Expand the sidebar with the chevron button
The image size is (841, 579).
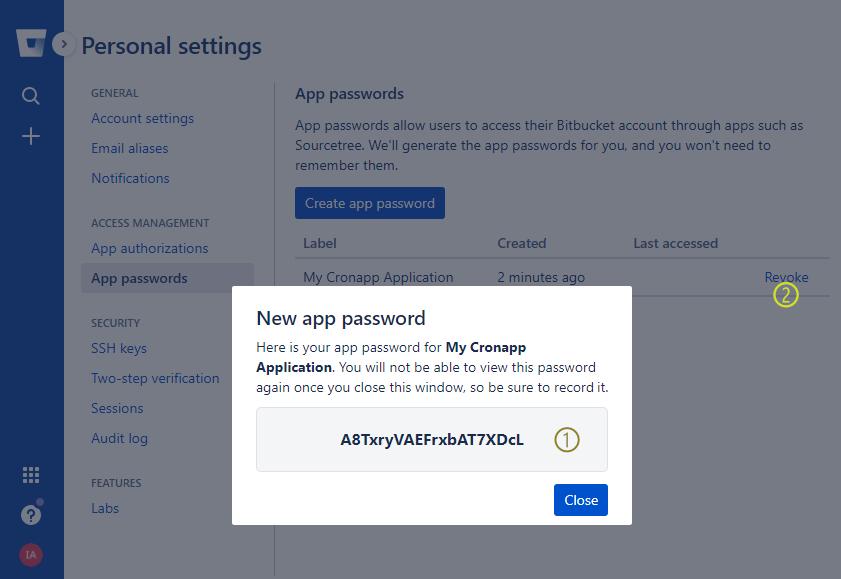pyautogui.click(x=64, y=44)
